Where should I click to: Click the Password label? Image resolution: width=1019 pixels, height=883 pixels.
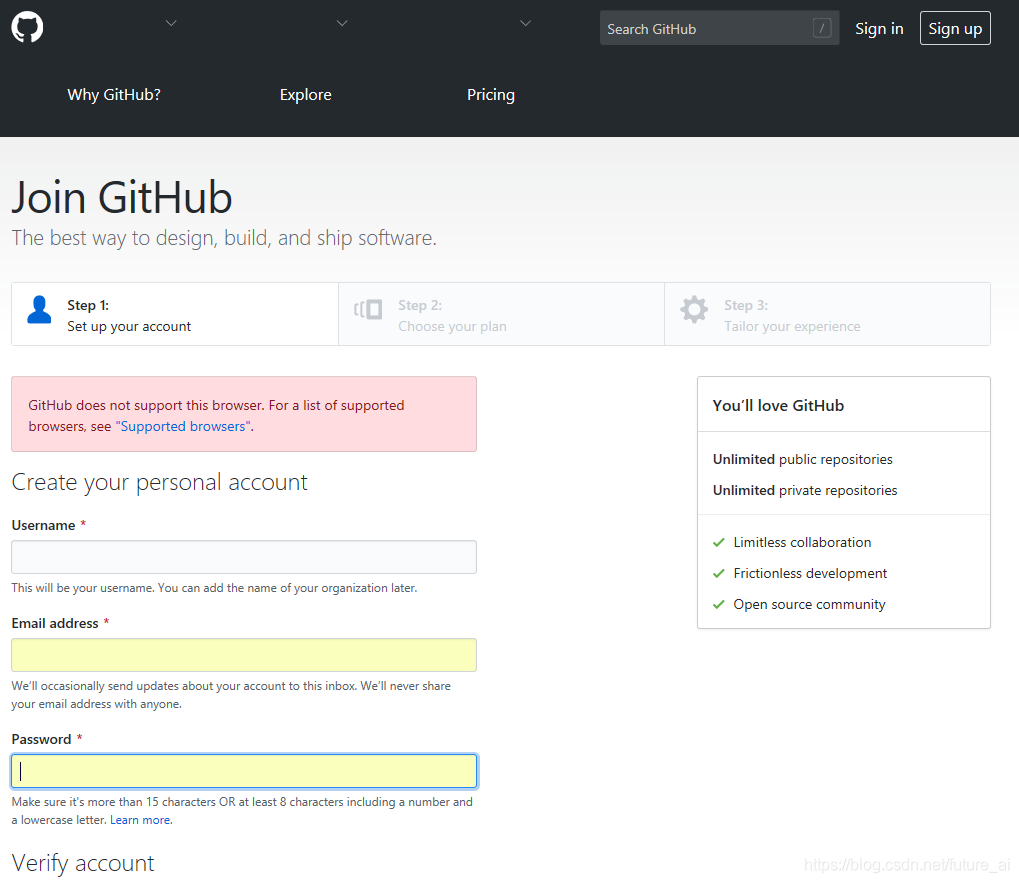click(41, 739)
